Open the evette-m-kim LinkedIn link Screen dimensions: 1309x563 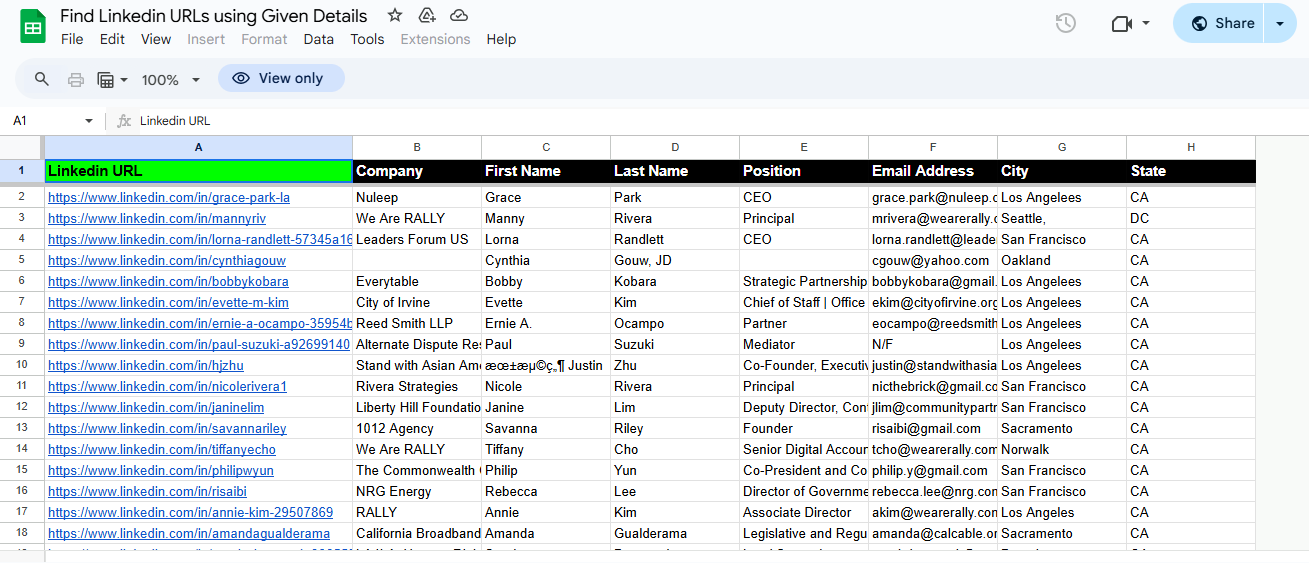[x=168, y=303]
